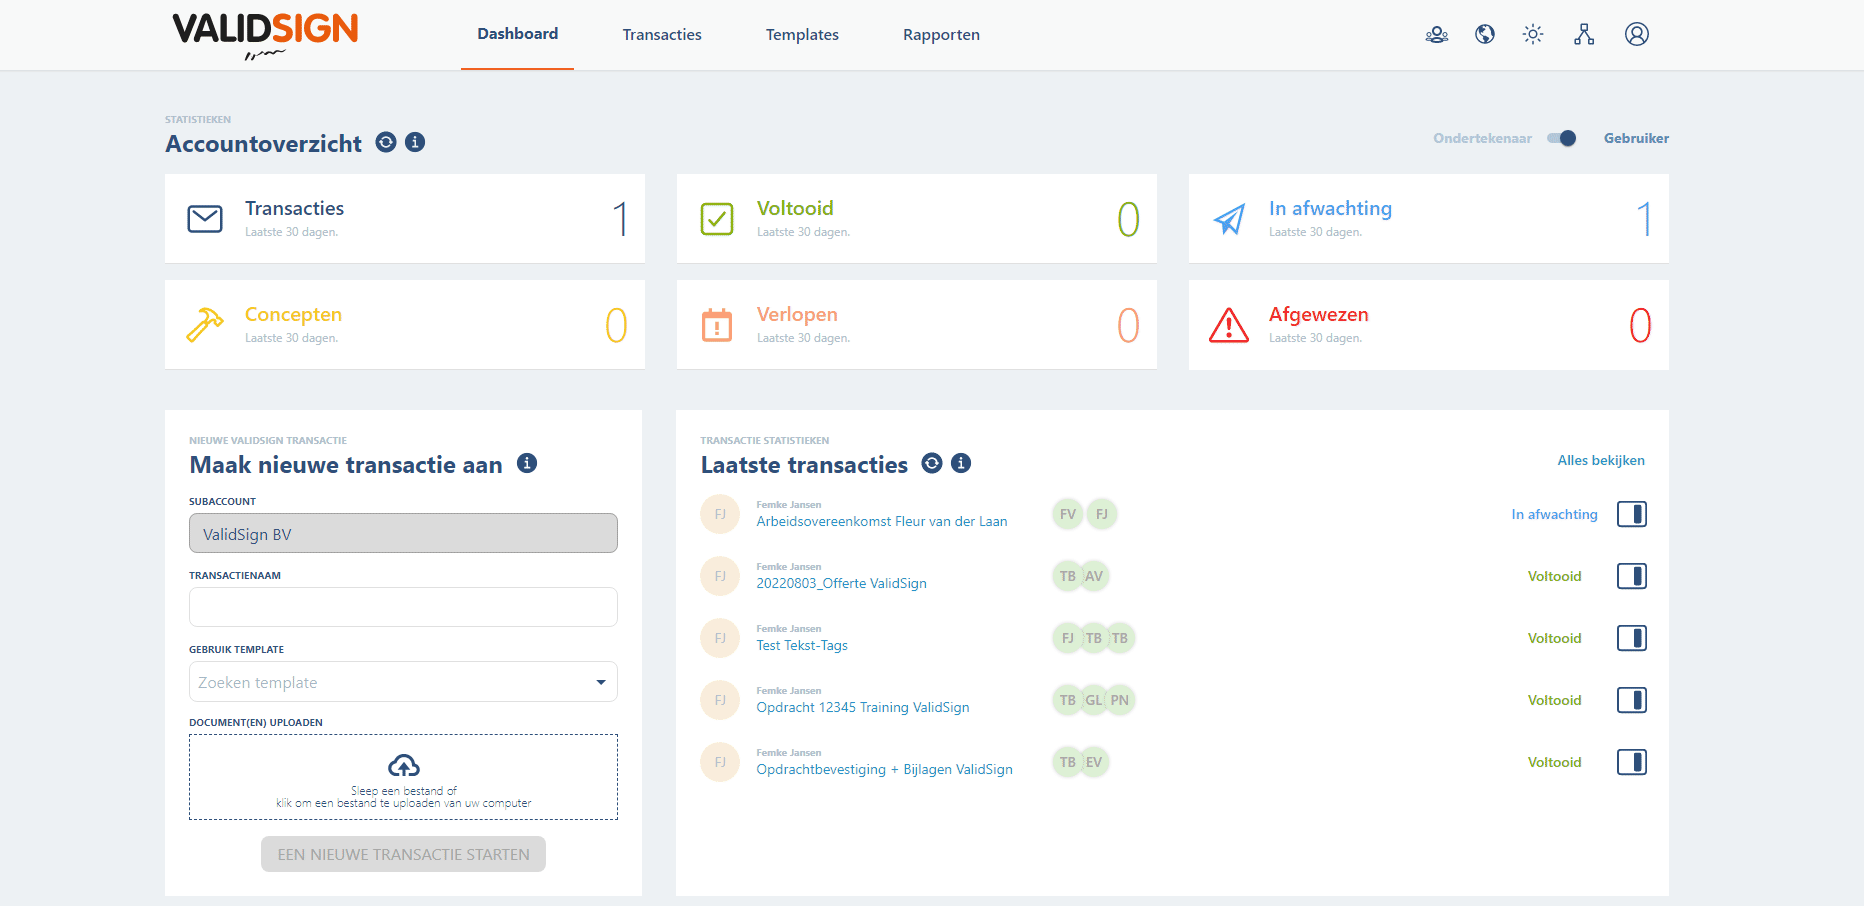The image size is (1864, 906).
Task: Click the cloud upload icon
Action: coord(403,766)
